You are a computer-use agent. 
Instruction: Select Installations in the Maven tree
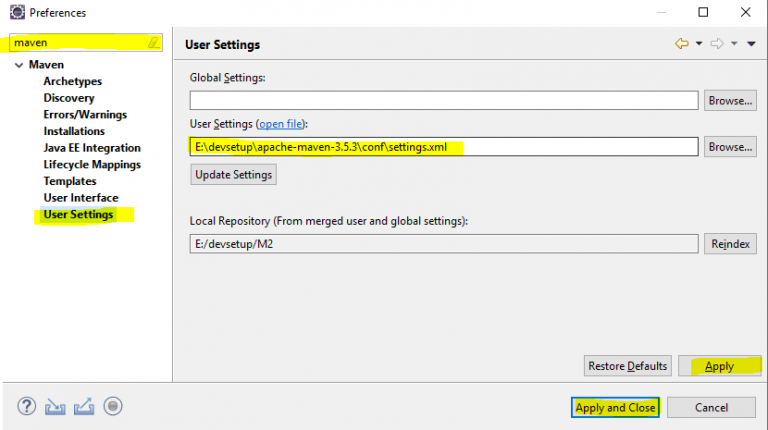pyautogui.click(x=74, y=131)
